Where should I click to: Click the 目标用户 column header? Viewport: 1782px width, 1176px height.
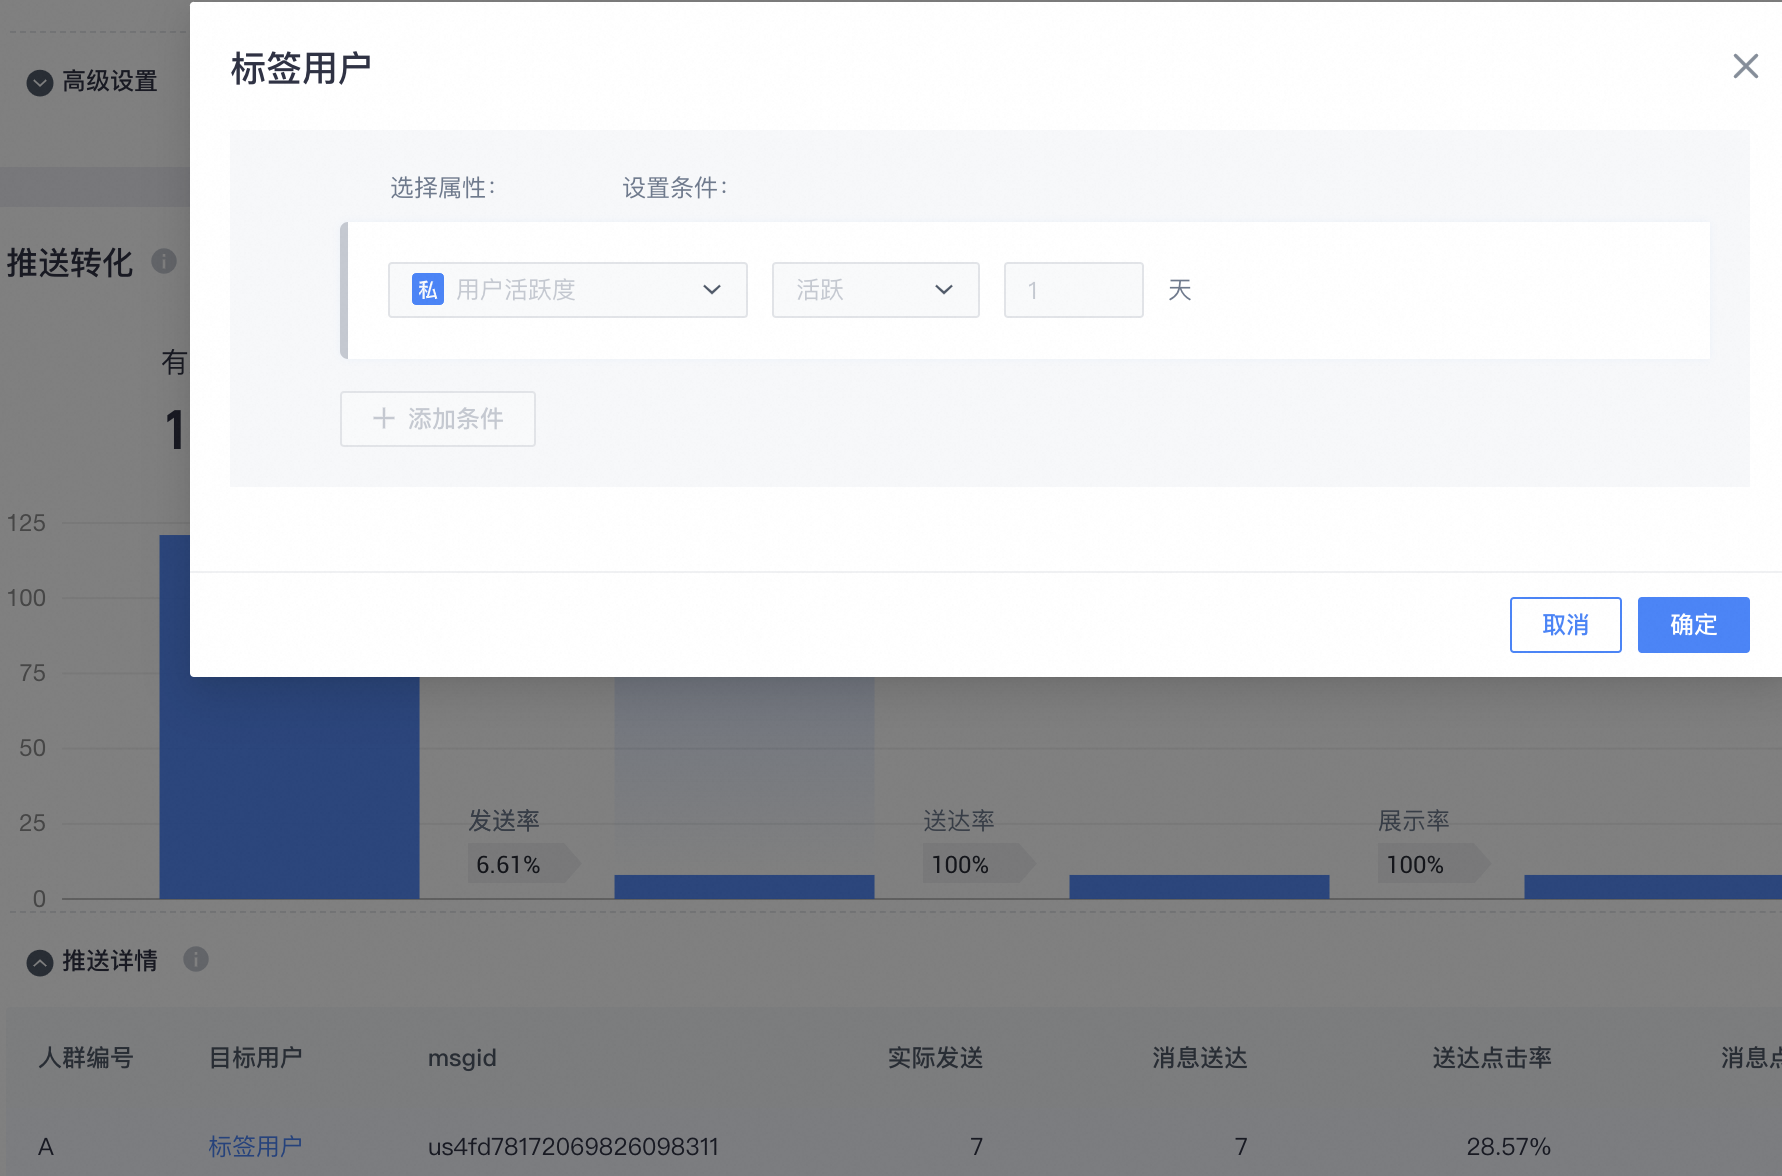click(x=255, y=1057)
